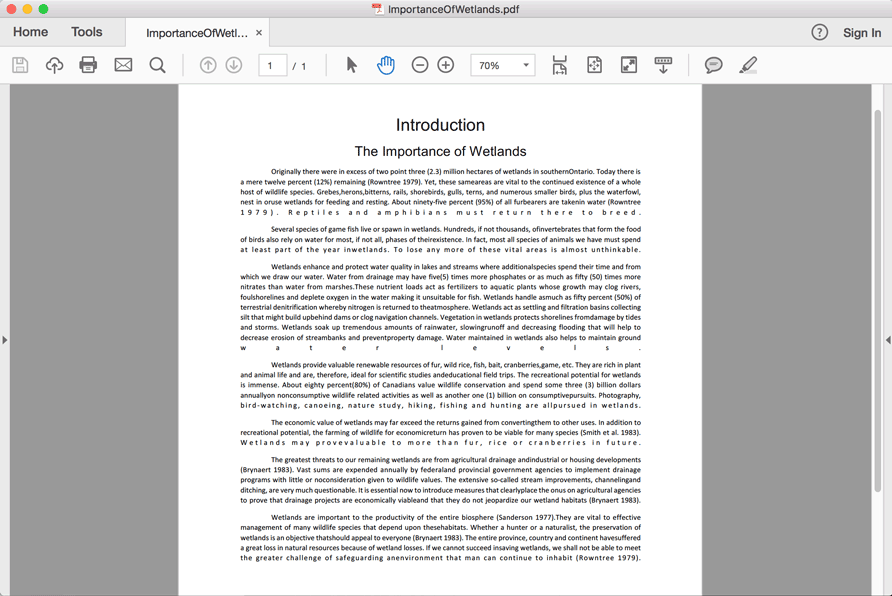Click the Introduction heading text
This screenshot has width=892, height=596.
(x=440, y=125)
